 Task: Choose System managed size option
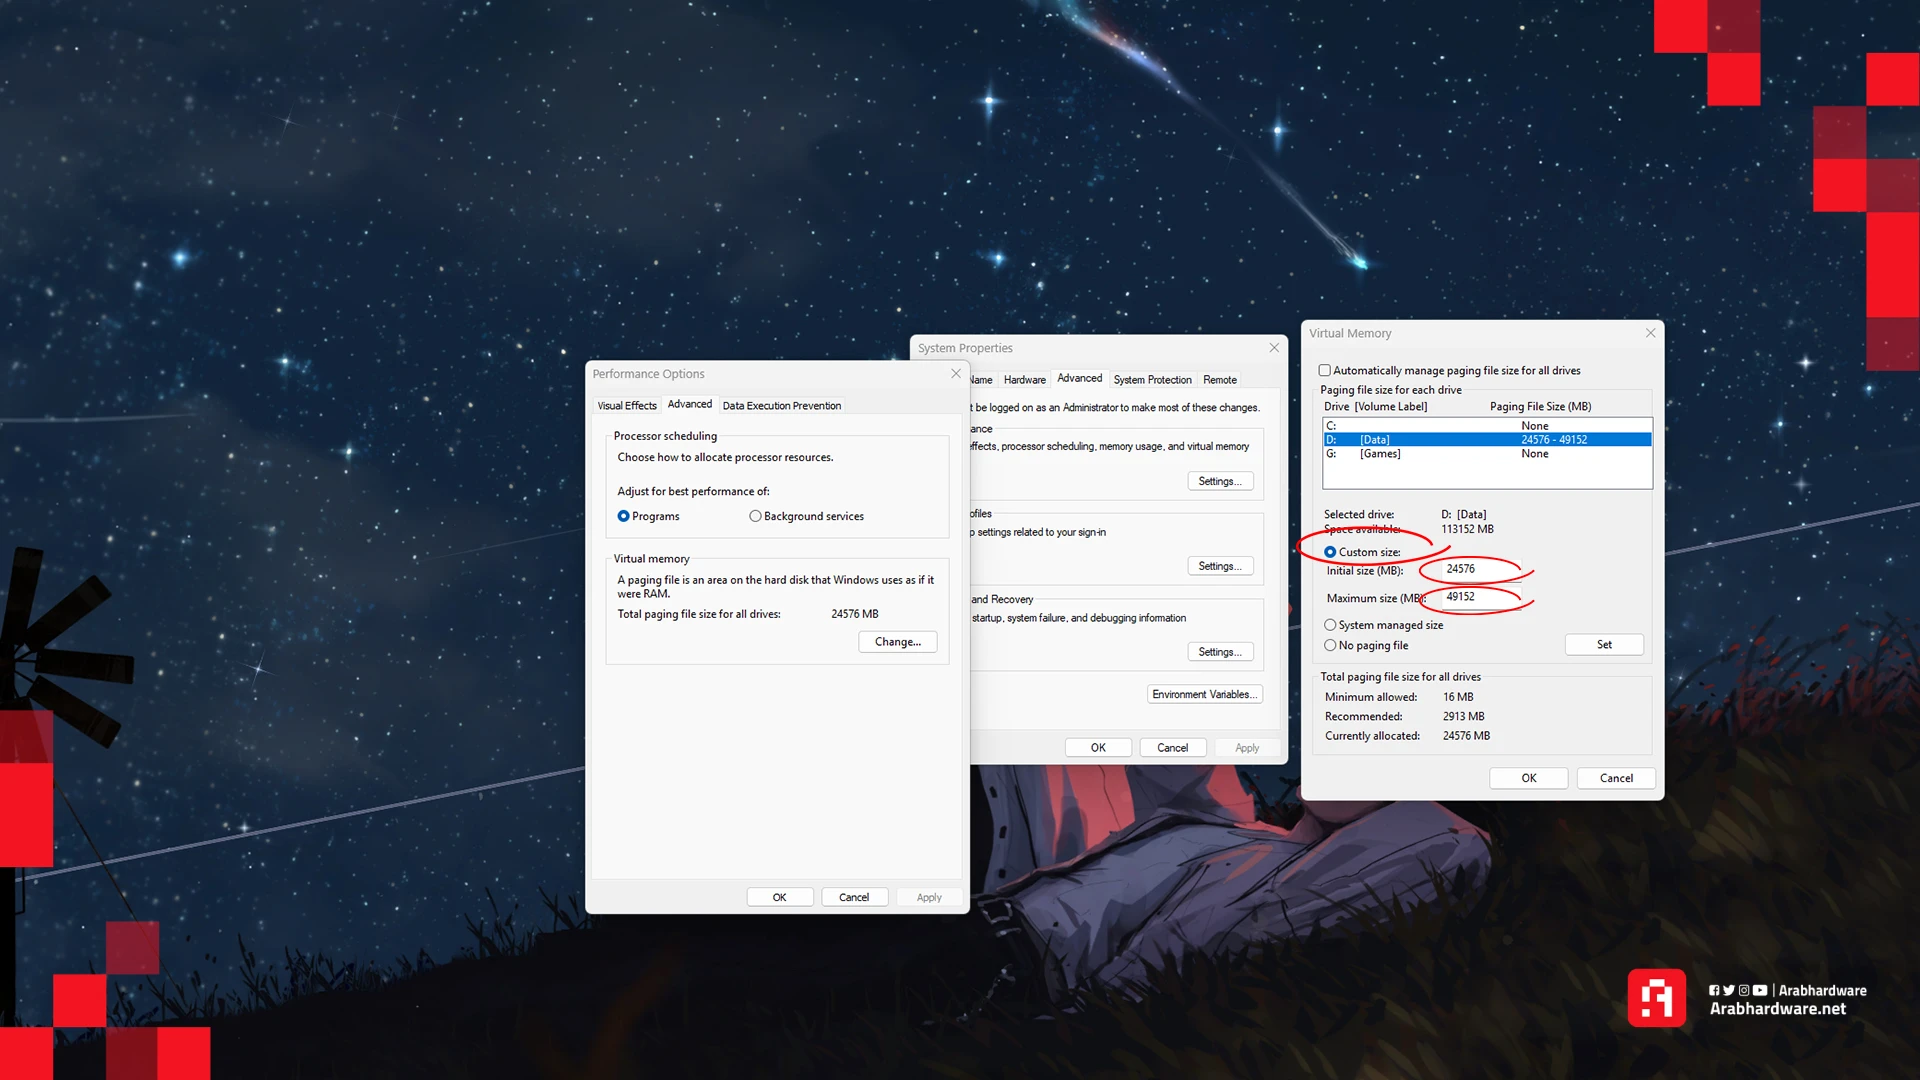(1330, 625)
